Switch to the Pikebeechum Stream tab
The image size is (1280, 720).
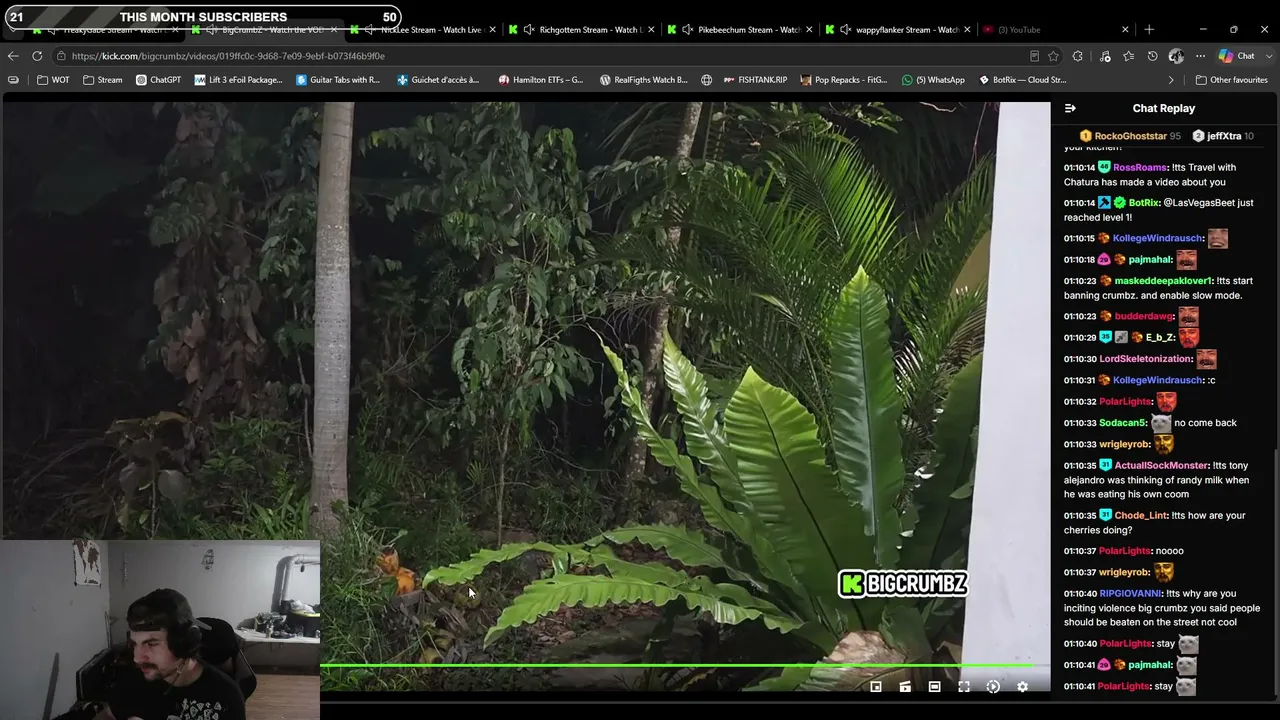pos(739,30)
